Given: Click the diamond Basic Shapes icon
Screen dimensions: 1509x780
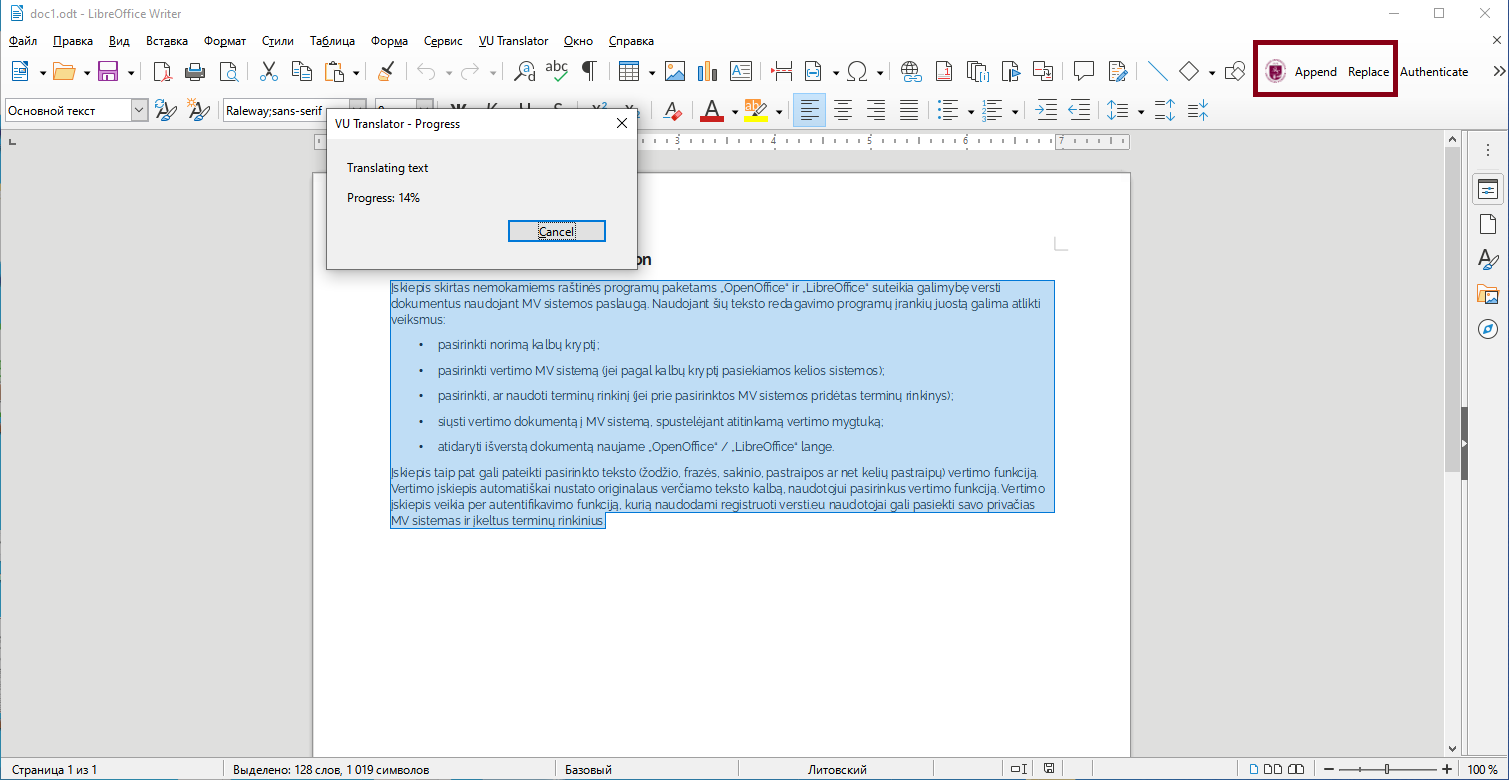Looking at the screenshot, I should pyautogui.click(x=1189, y=72).
